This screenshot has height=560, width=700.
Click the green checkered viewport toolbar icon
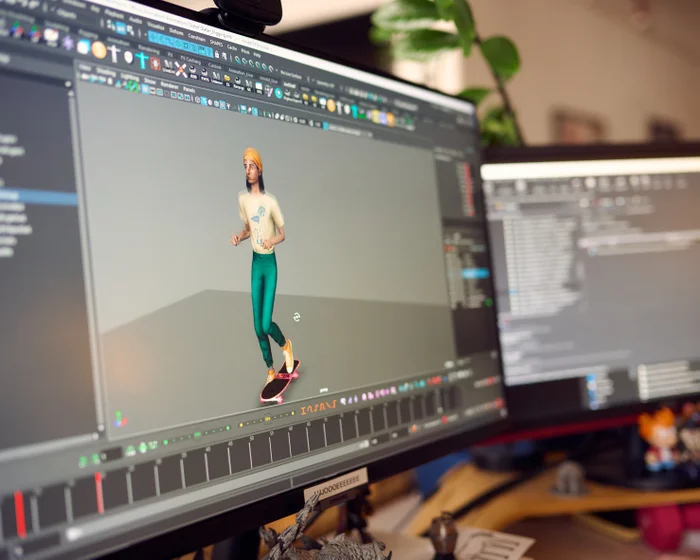click(132, 85)
